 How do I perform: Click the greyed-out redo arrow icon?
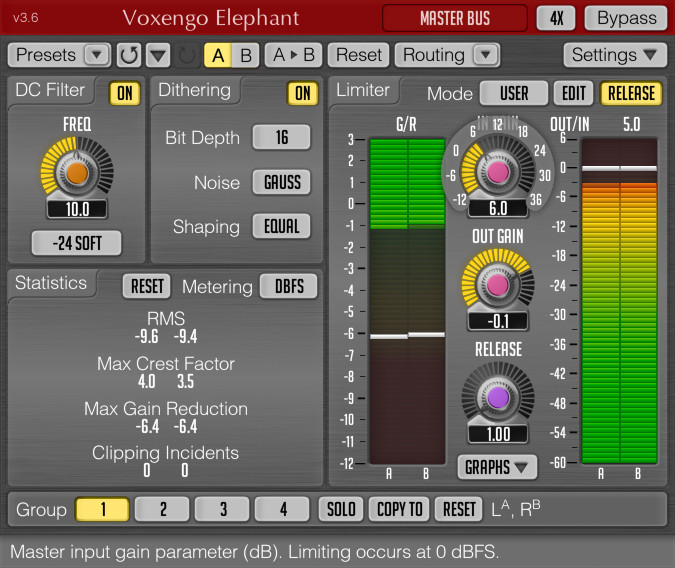[187, 55]
